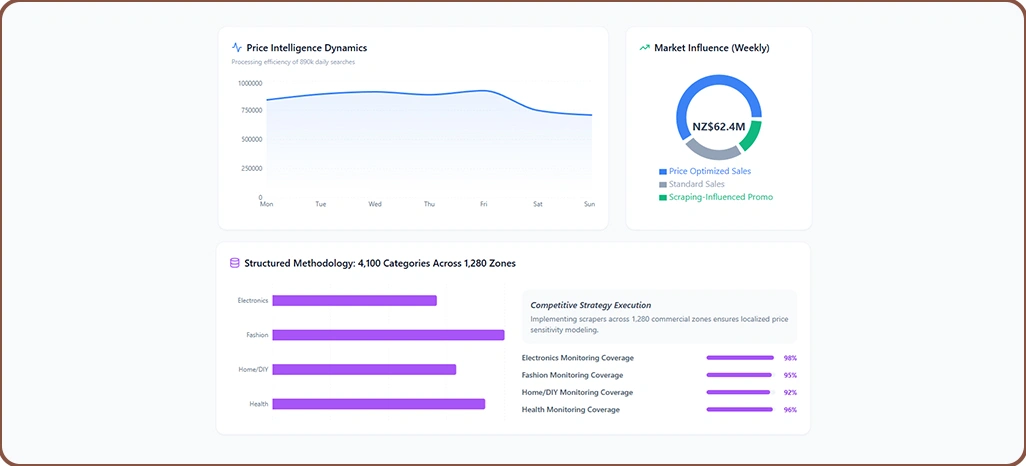
Task: Click the Electronics bar in the category chart
Action: [x=354, y=301]
